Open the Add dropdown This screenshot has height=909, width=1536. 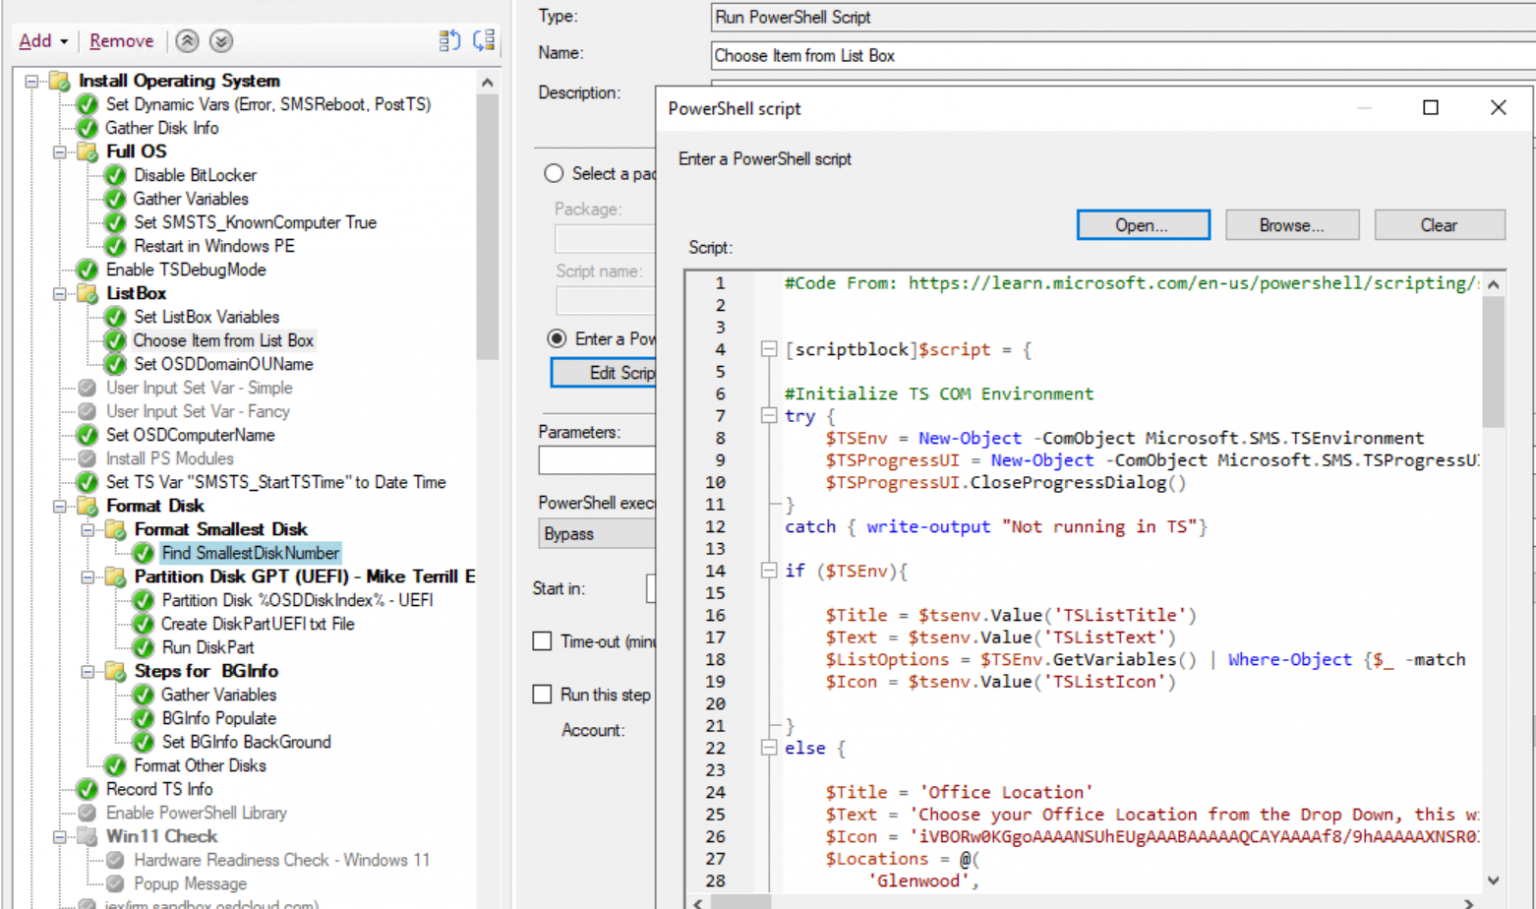pos(42,41)
